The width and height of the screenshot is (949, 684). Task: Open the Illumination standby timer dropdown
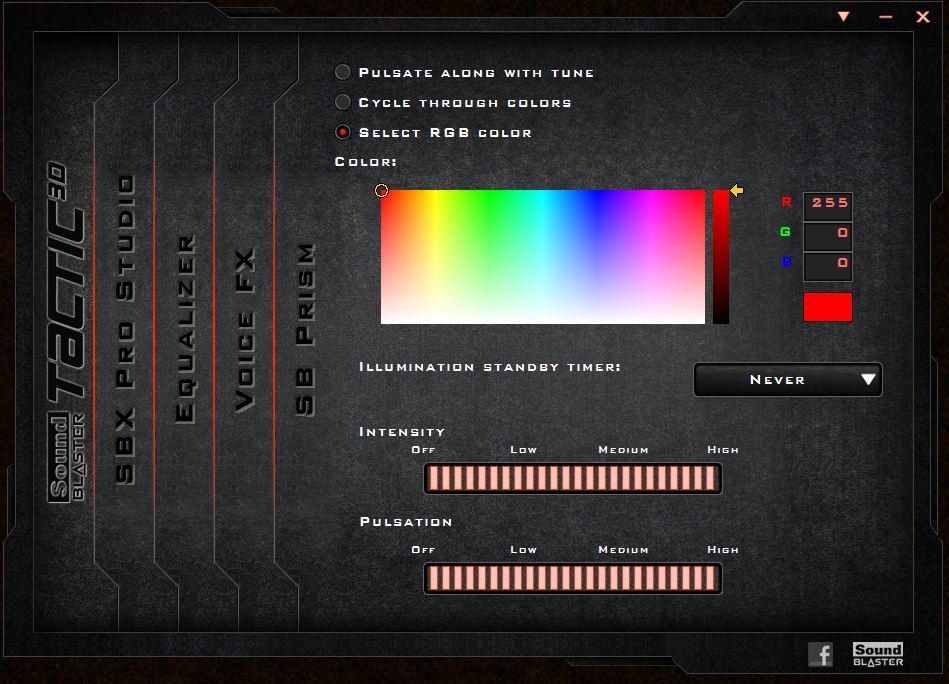(x=787, y=380)
